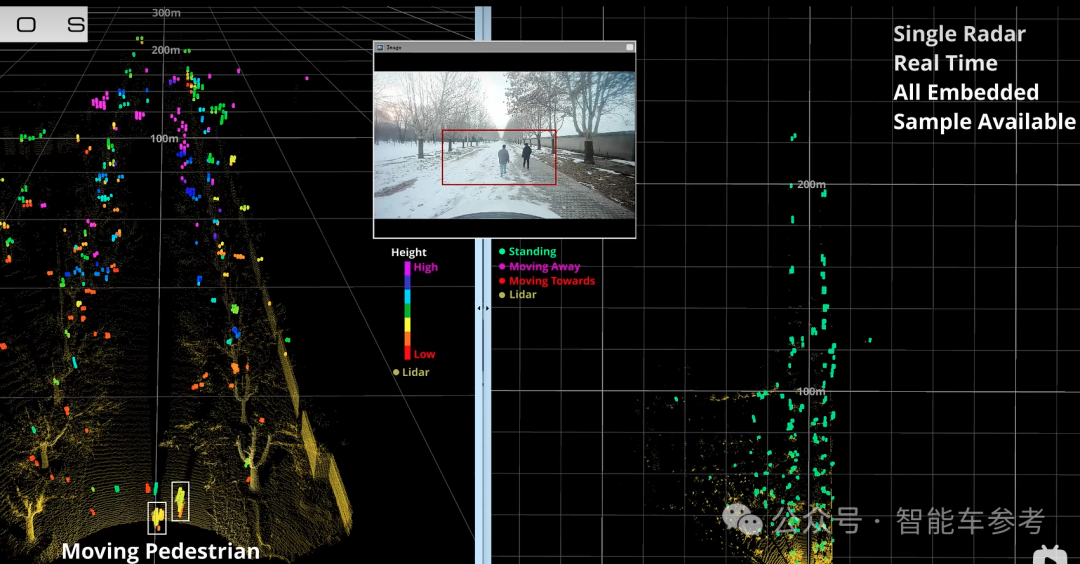Click the Lidar dot under the Height legend
The height and width of the screenshot is (564, 1080).
point(396,372)
